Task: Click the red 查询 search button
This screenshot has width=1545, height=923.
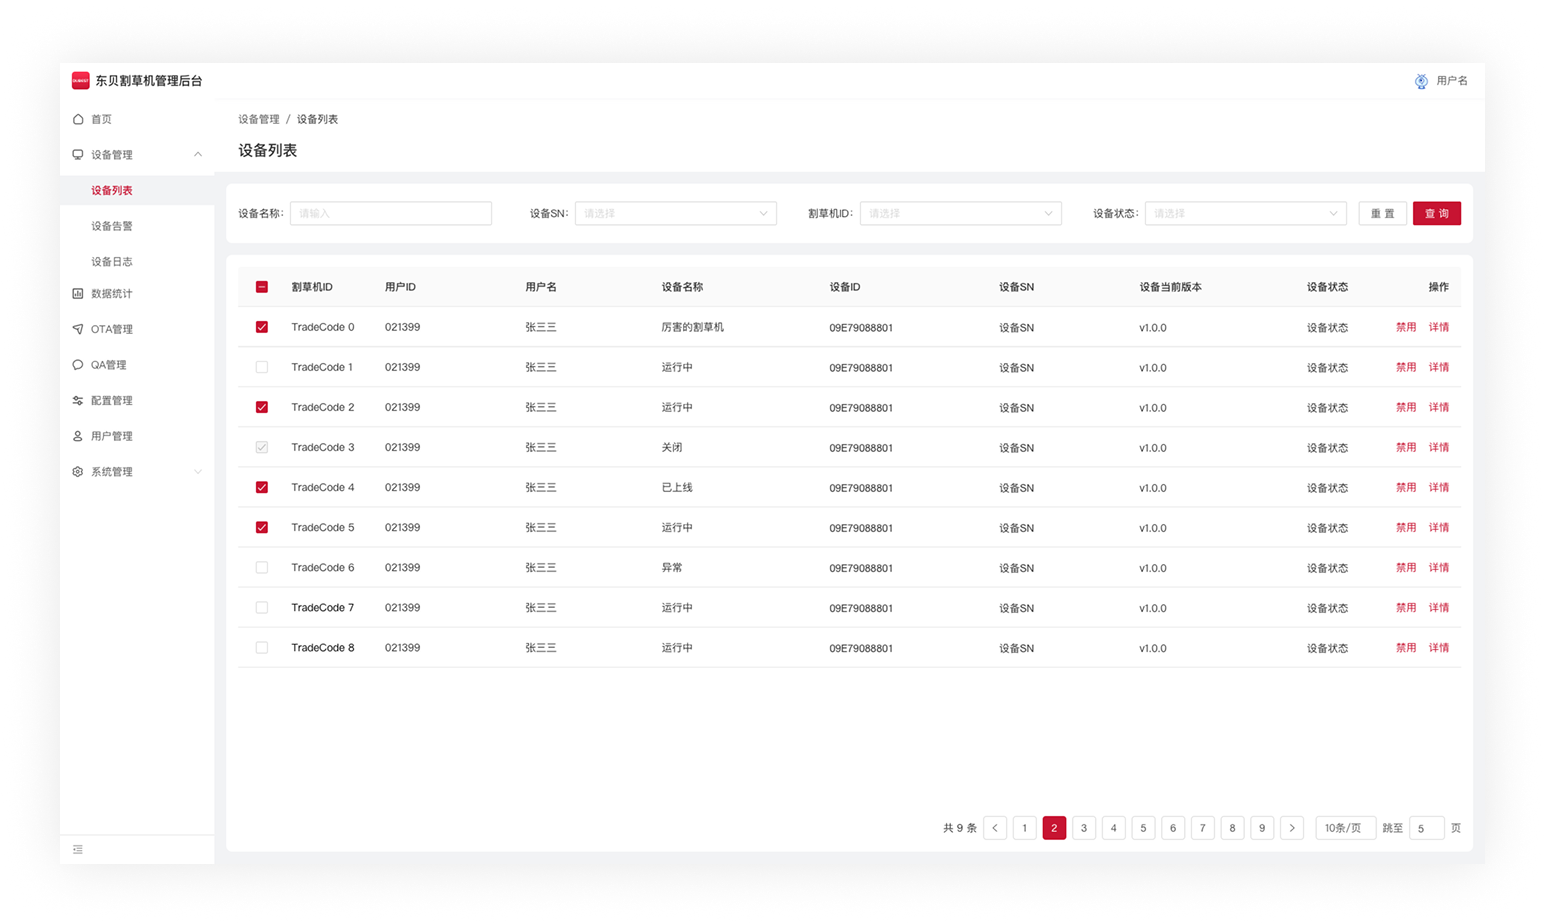Action: pyautogui.click(x=1436, y=213)
